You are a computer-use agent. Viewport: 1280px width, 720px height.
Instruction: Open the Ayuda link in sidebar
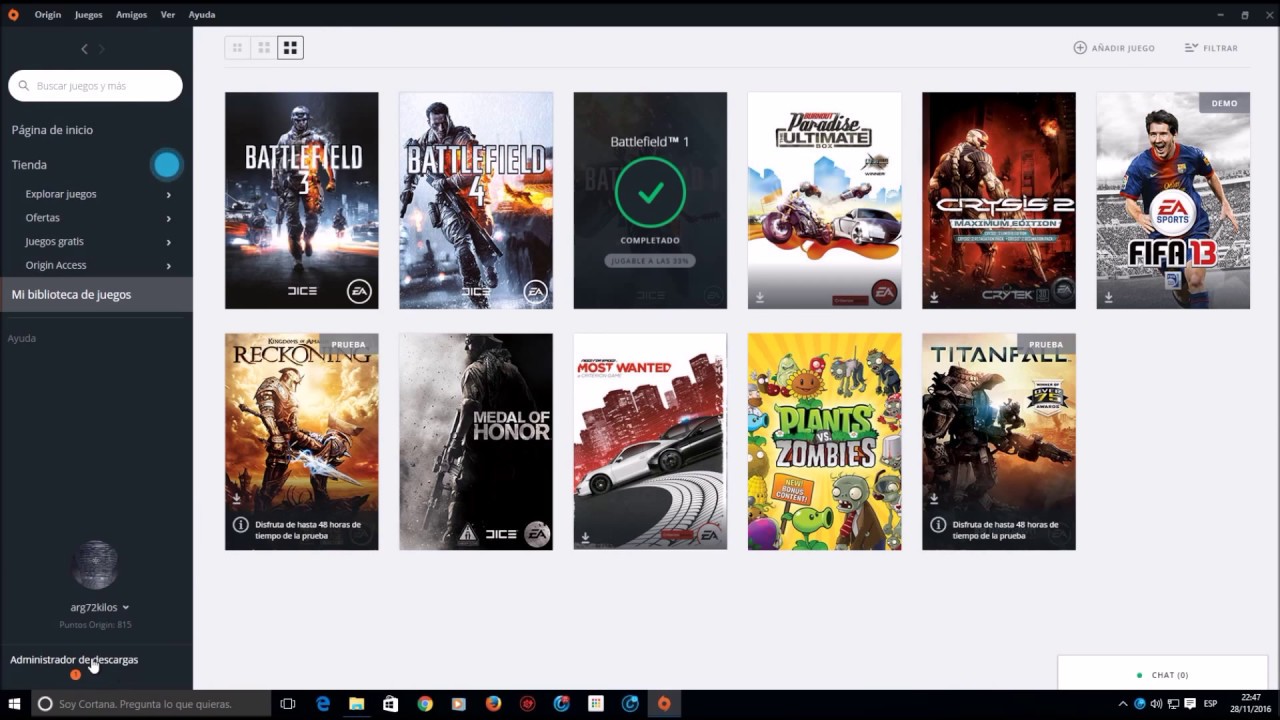point(22,338)
